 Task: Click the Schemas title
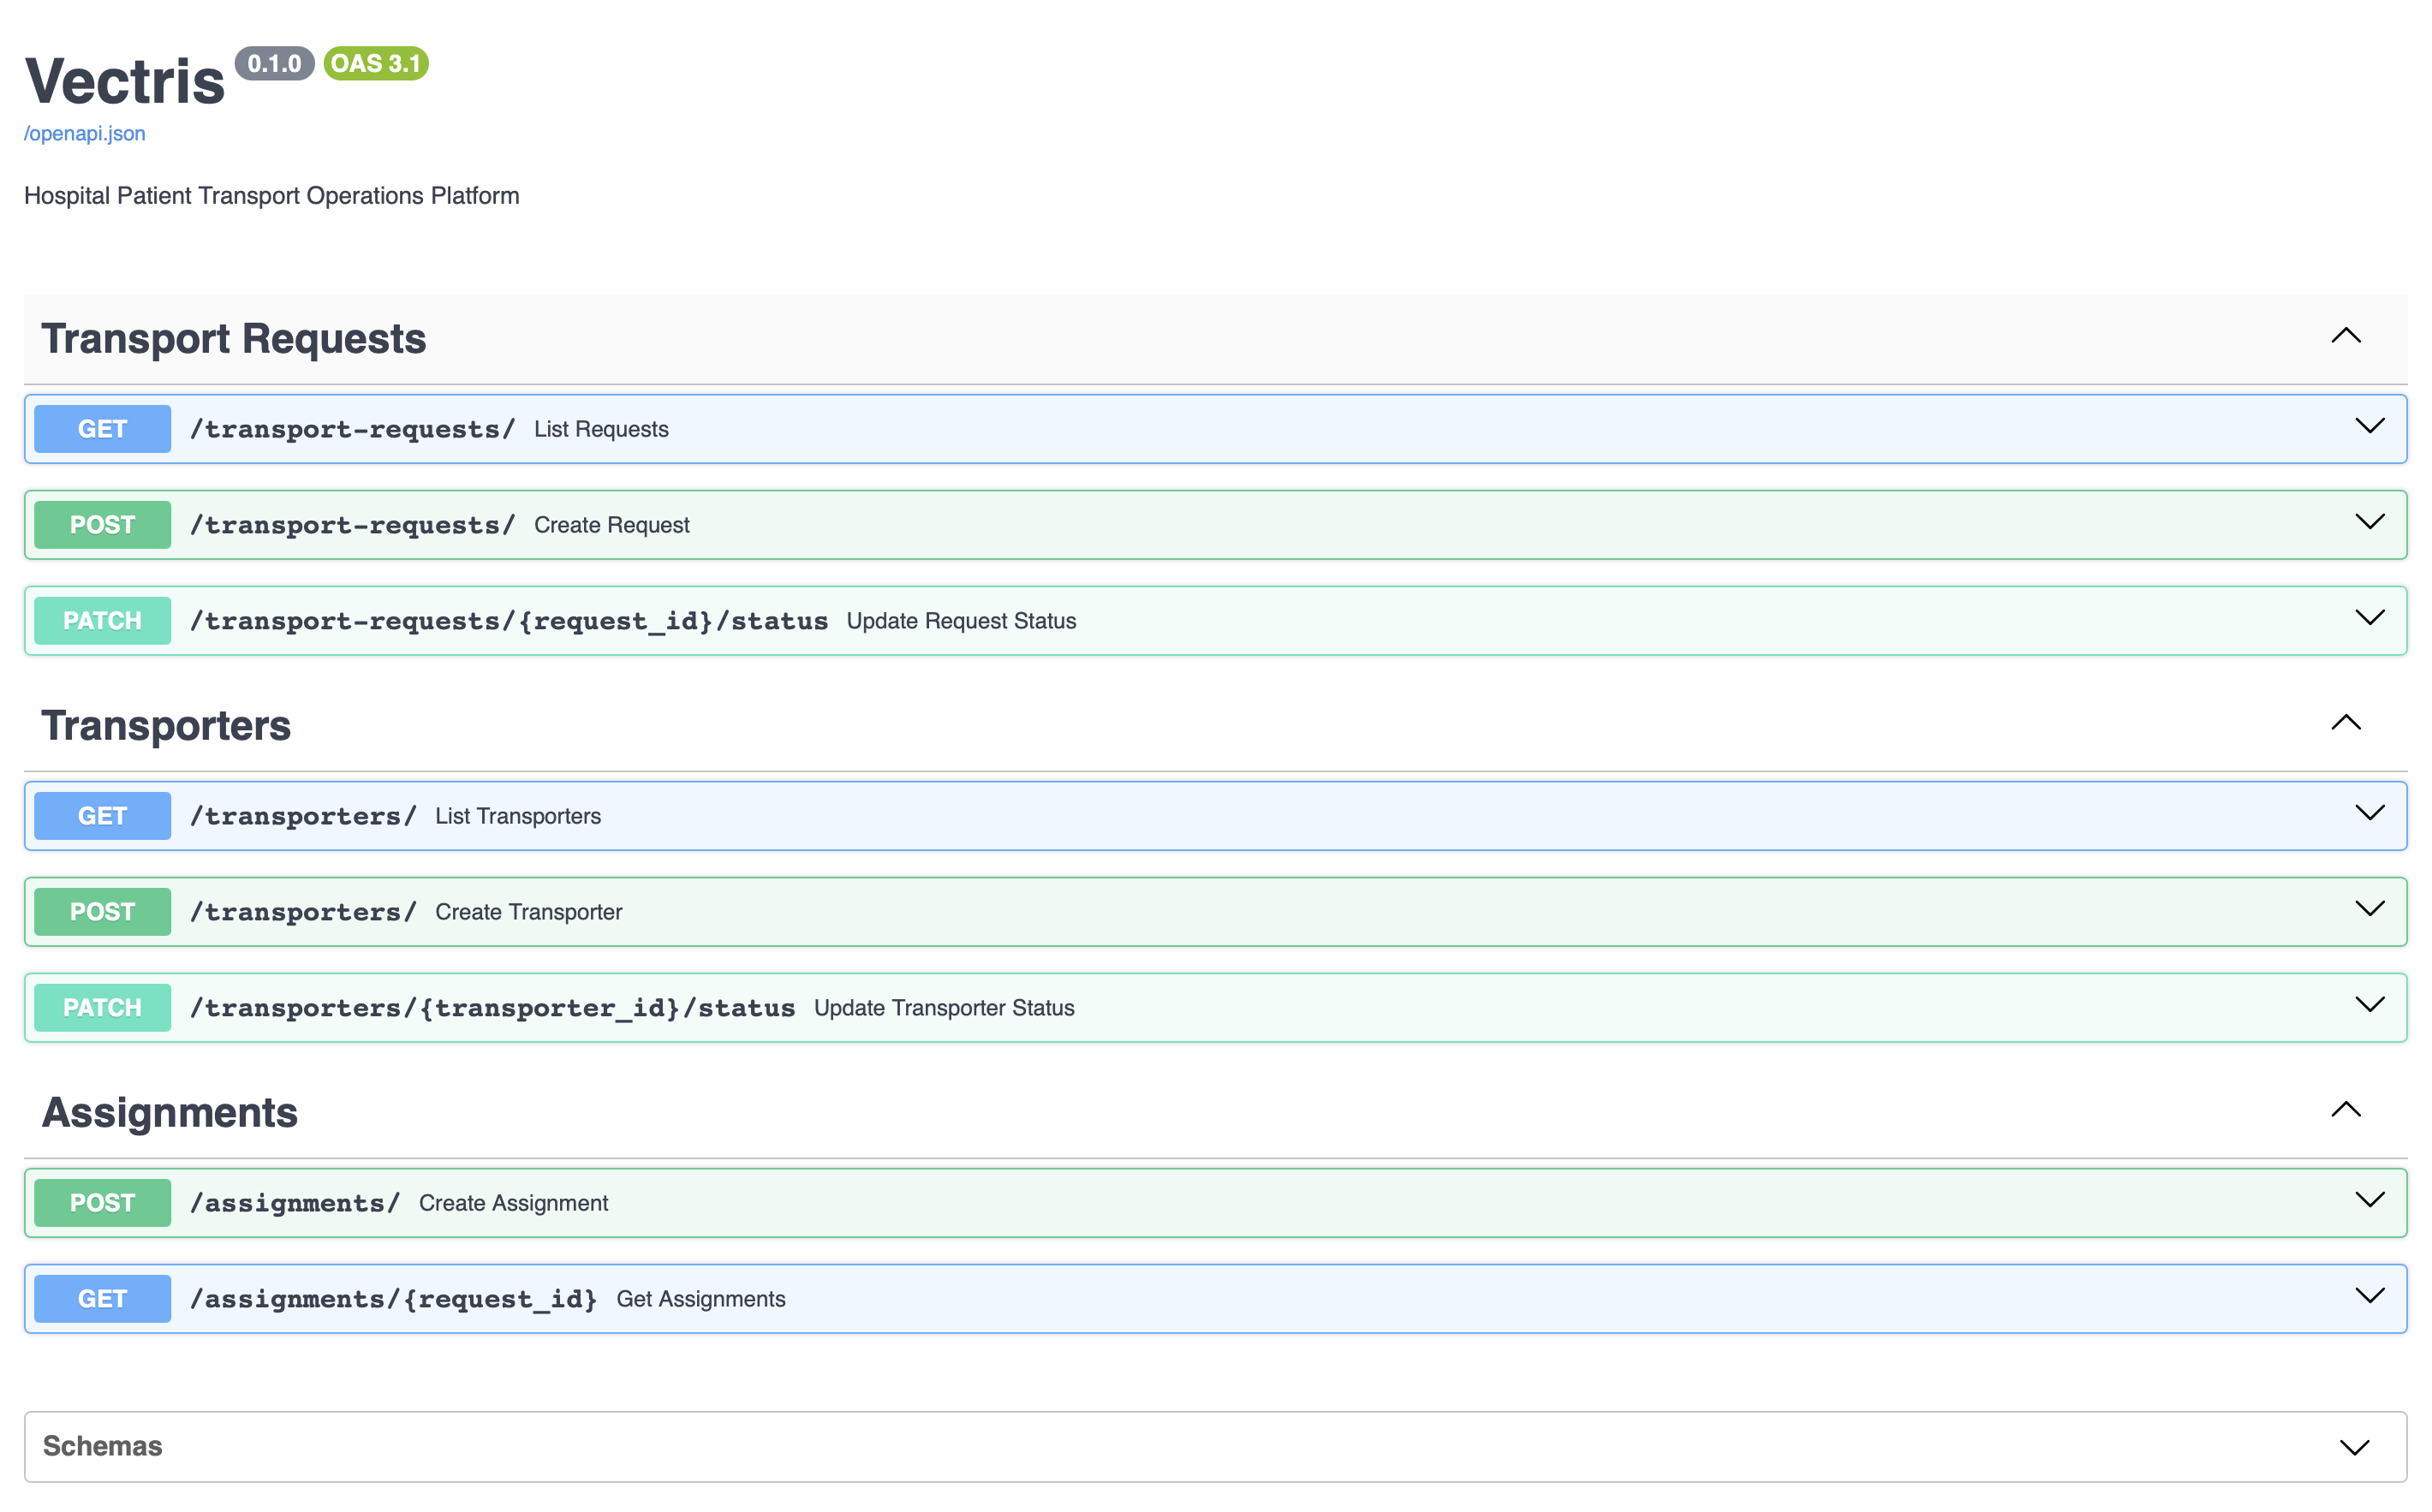click(x=102, y=1446)
